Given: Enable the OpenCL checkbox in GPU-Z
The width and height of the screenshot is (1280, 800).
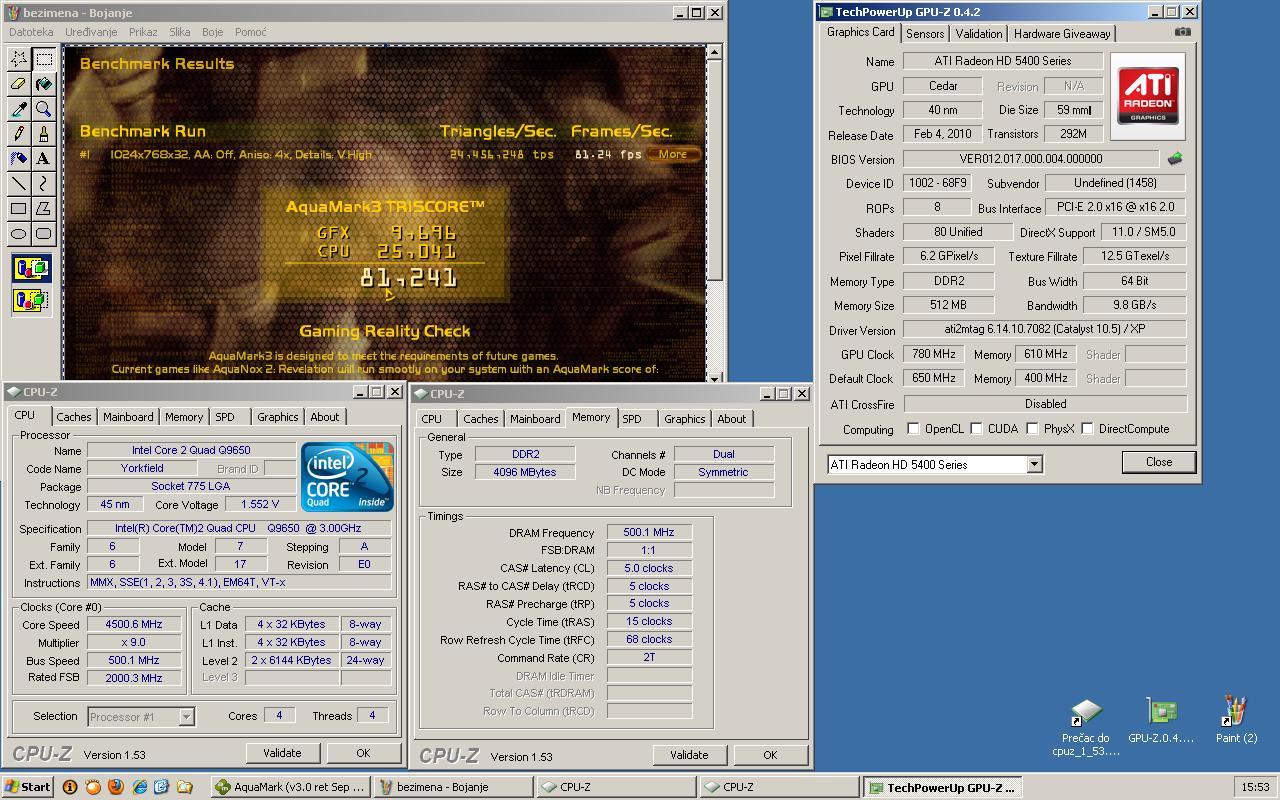Looking at the screenshot, I should pos(913,429).
